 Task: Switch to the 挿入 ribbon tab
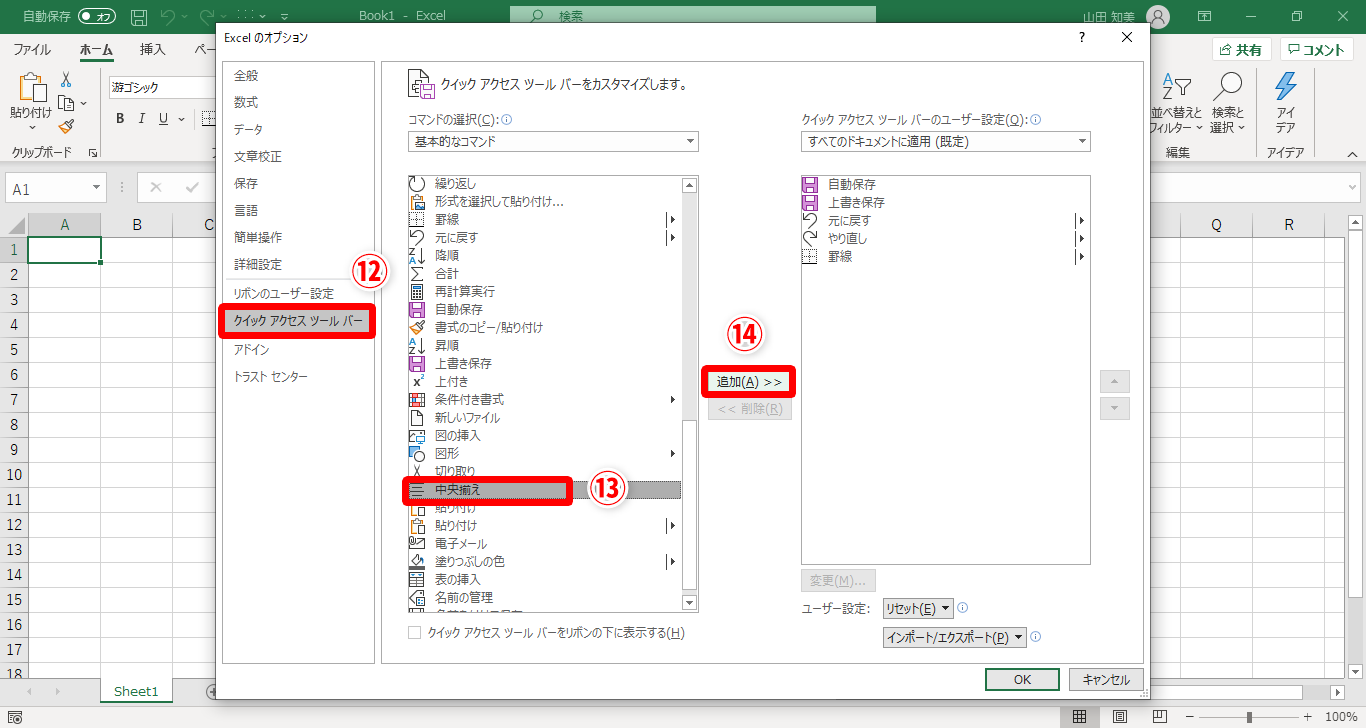(x=153, y=50)
